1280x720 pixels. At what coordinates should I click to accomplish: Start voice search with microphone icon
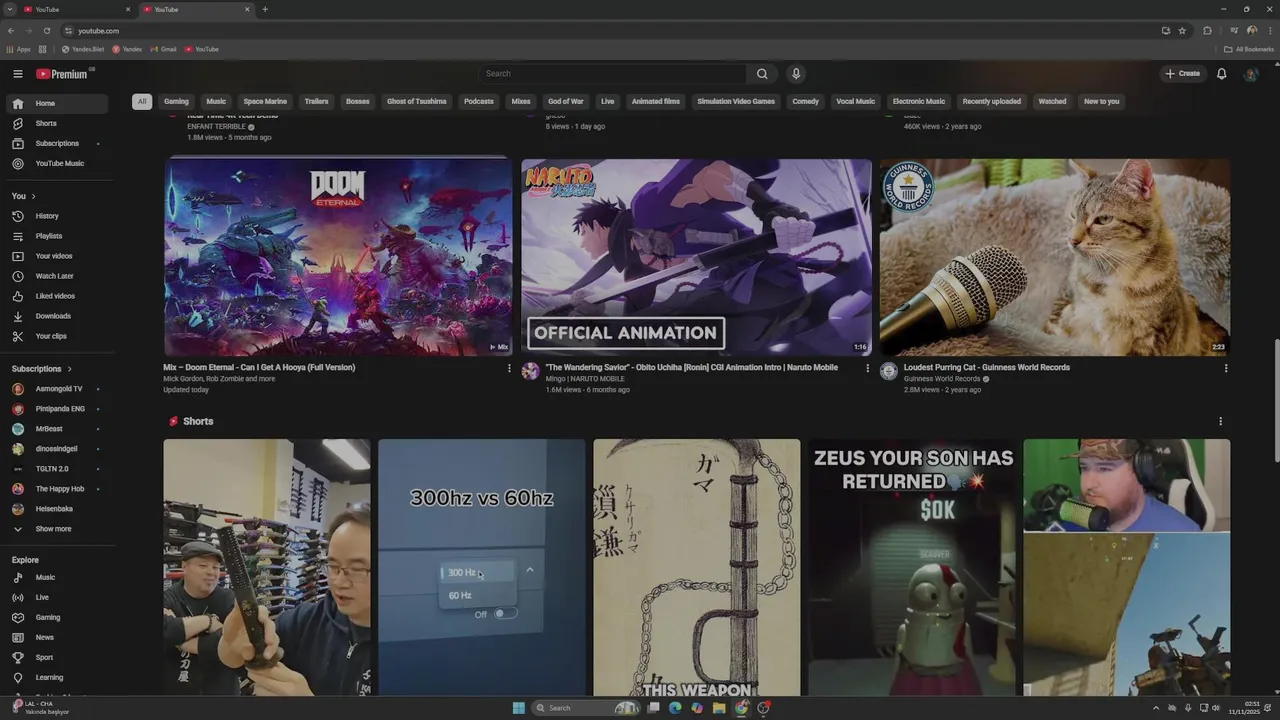[796, 74]
